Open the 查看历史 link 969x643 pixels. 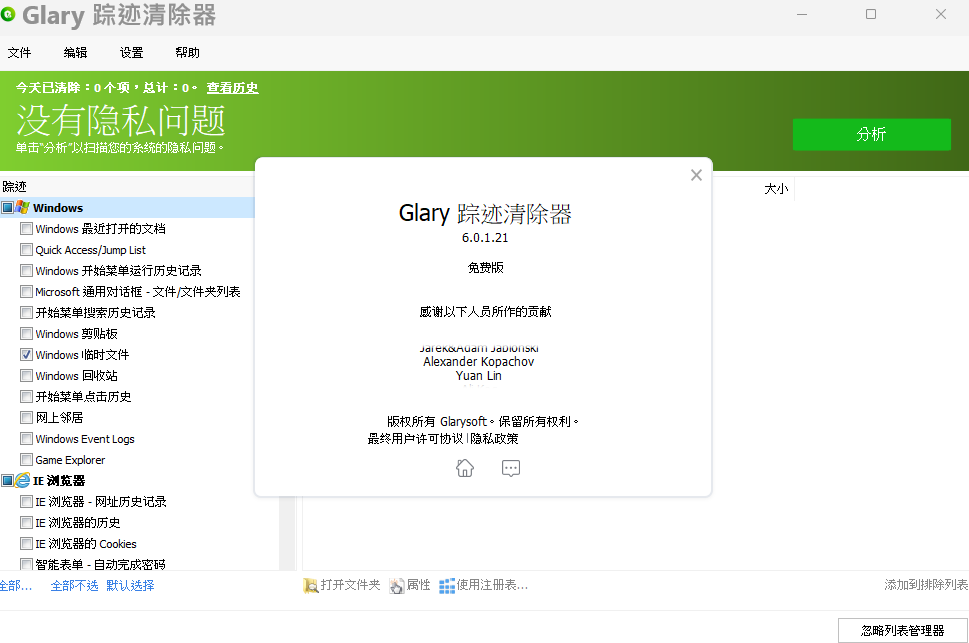tap(232, 88)
